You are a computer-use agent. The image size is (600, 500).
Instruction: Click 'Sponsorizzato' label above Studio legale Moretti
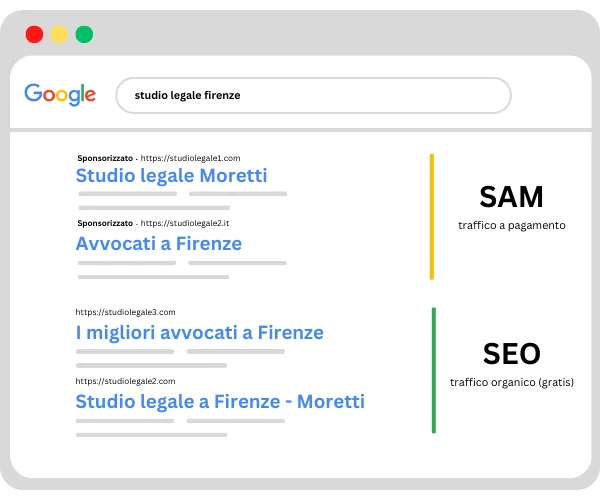click(x=104, y=158)
